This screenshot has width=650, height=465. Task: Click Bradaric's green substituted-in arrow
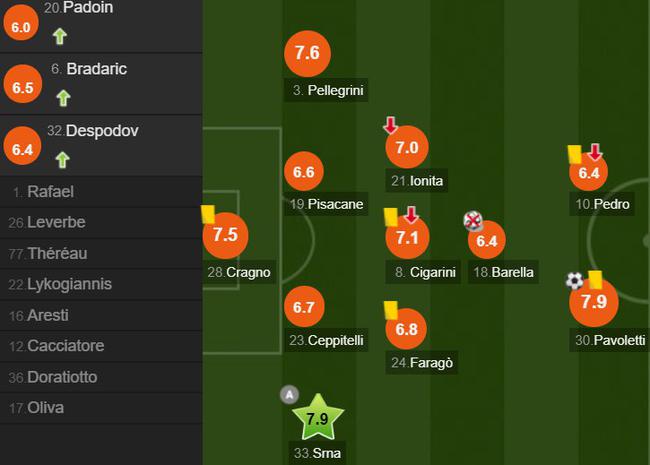click(62, 97)
